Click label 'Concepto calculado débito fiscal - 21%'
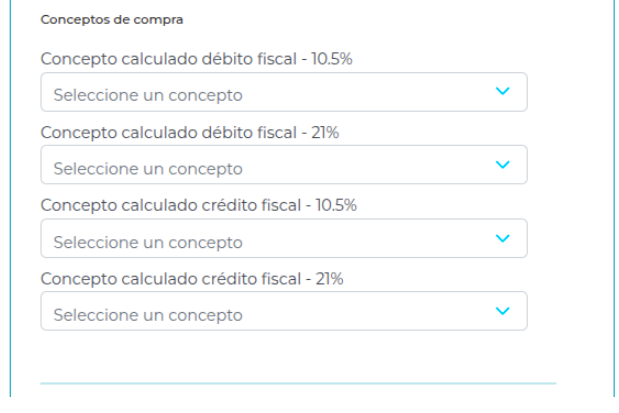The height and width of the screenshot is (413, 619). tap(189, 132)
